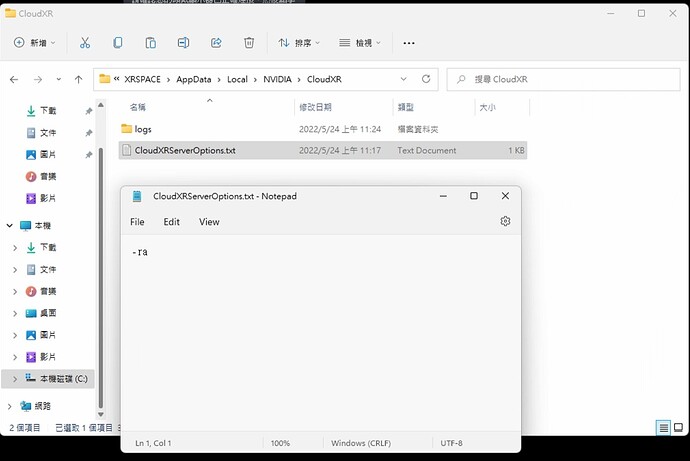Open Notepad View menu

pyautogui.click(x=209, y=222)
